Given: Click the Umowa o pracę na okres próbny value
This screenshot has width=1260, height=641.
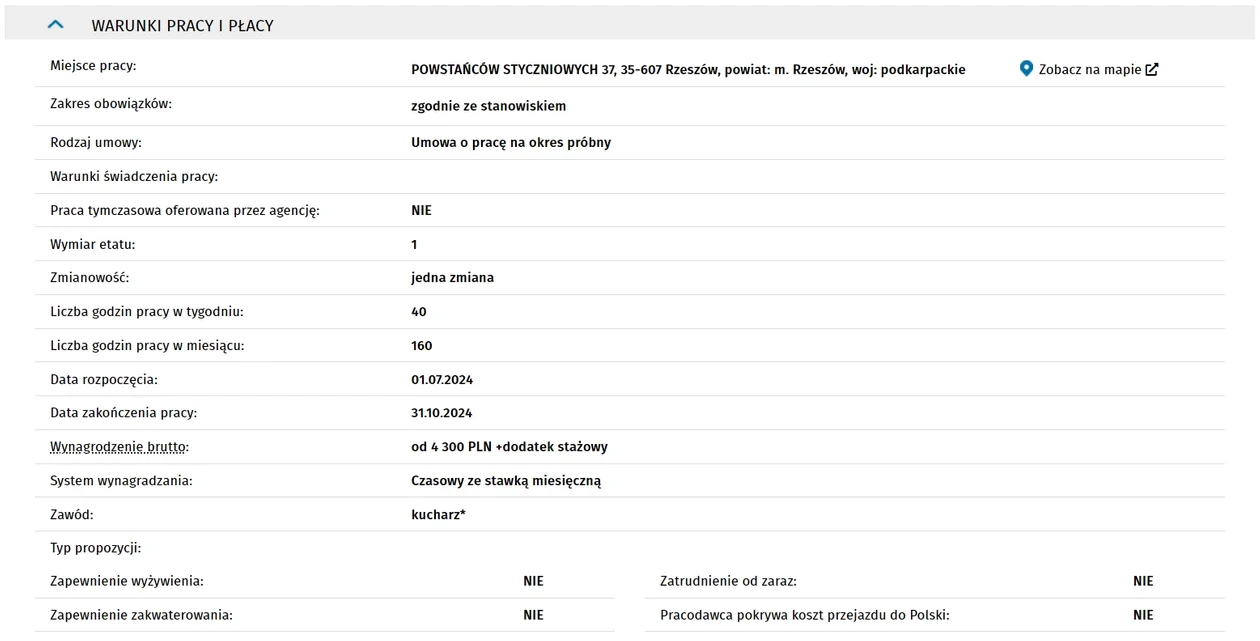Looking at the screenshot, I should tap(511, 143).
